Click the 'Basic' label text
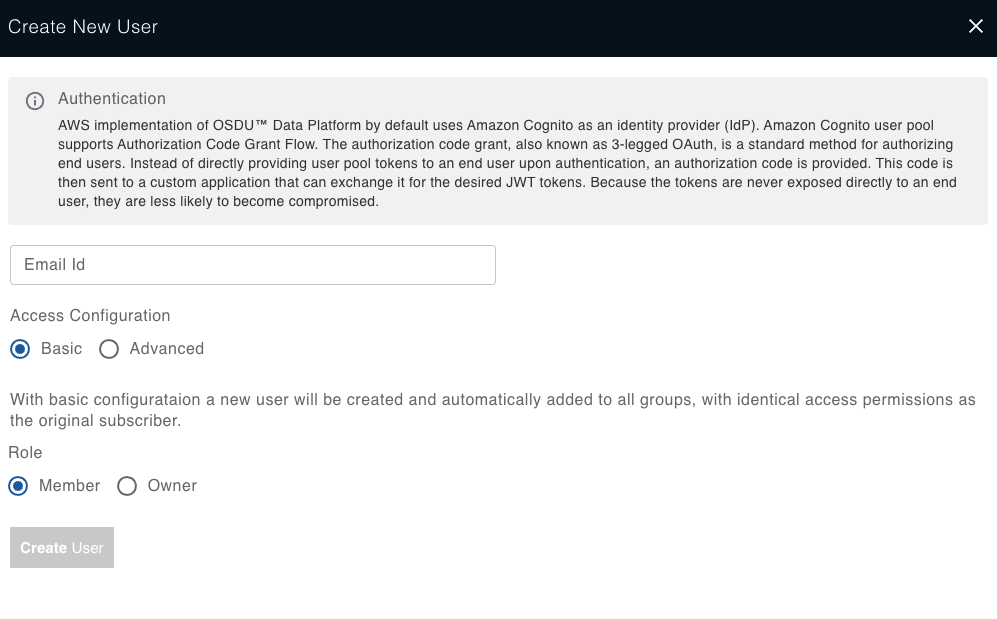Image resolution: width=997 pixels, height=619 pixels. (x=61, y=348)
